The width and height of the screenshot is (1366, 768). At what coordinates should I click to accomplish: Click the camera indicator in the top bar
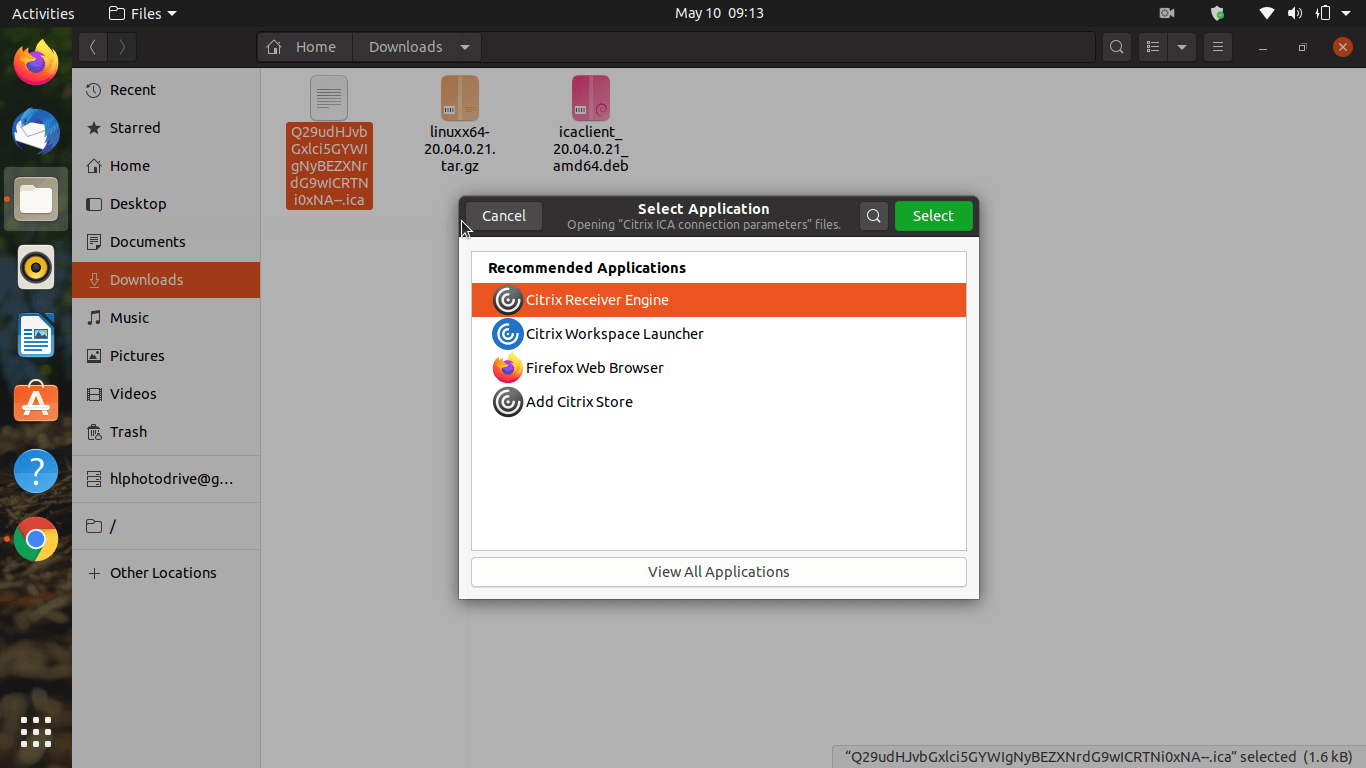tap(1167, 13)
